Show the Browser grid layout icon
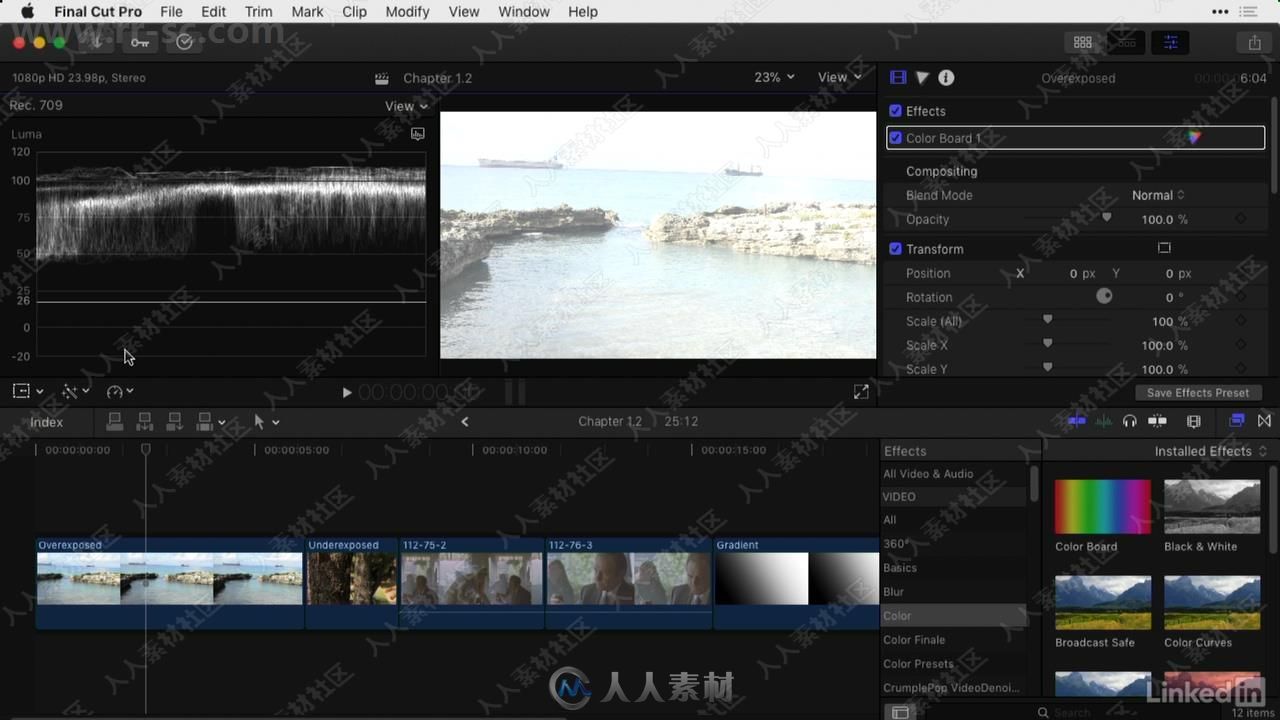 pos(1082,42)
